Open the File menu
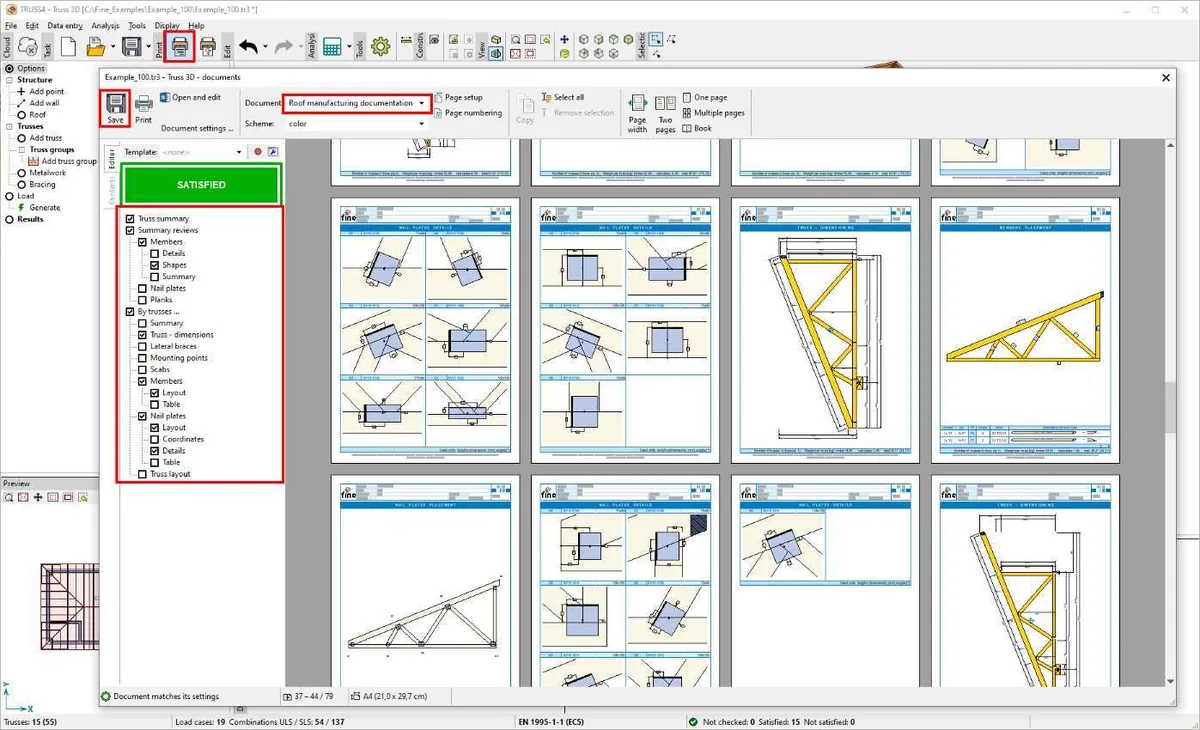 [11, 25]
